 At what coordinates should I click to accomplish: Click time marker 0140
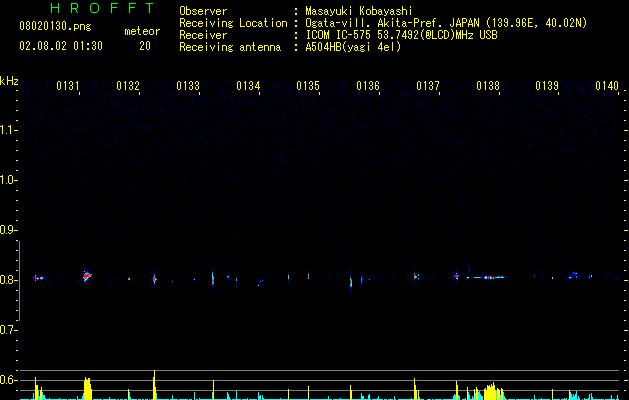click(607, 86)
